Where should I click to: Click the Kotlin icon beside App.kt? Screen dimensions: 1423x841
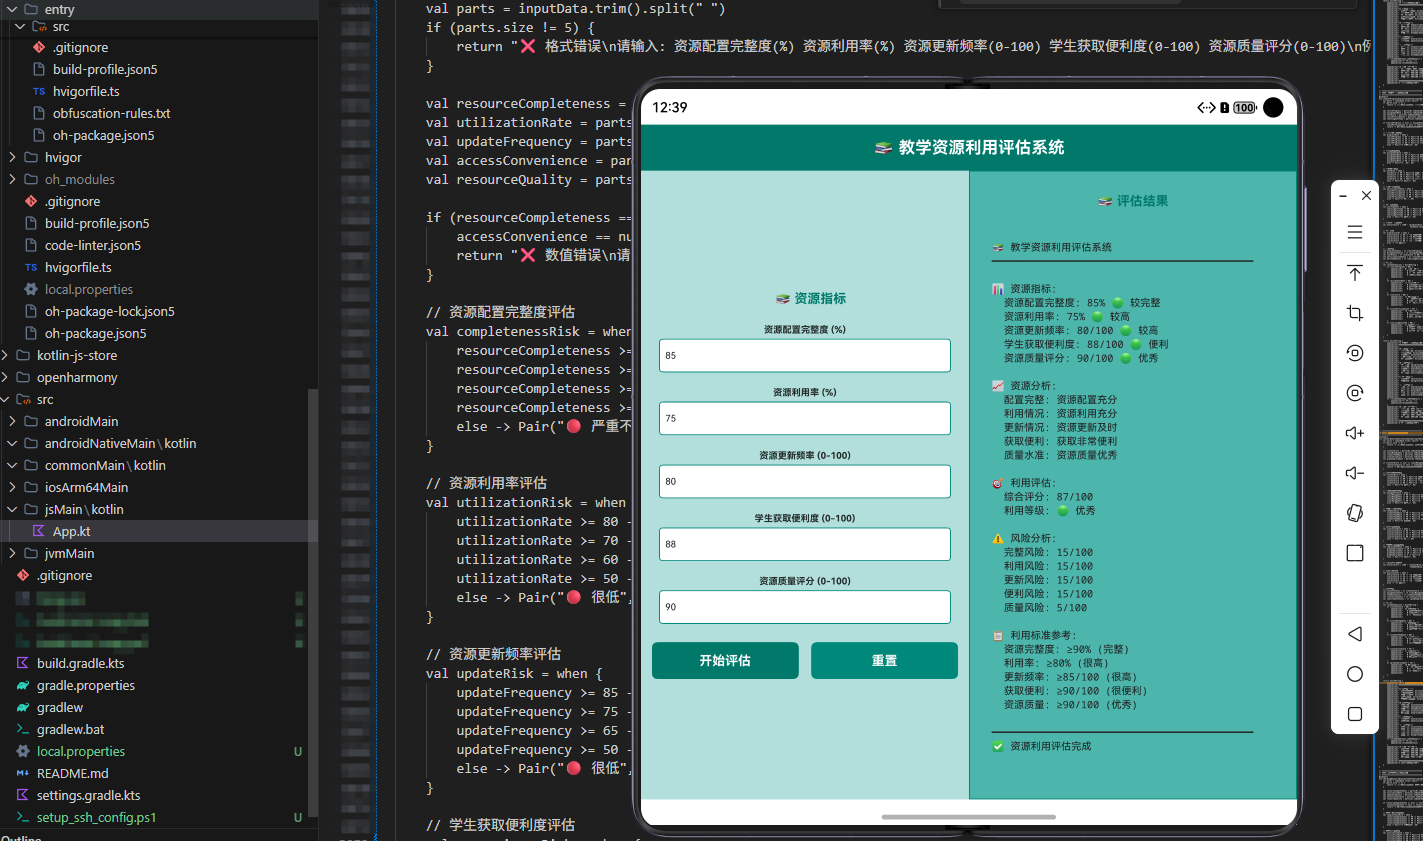coord(39,531)
